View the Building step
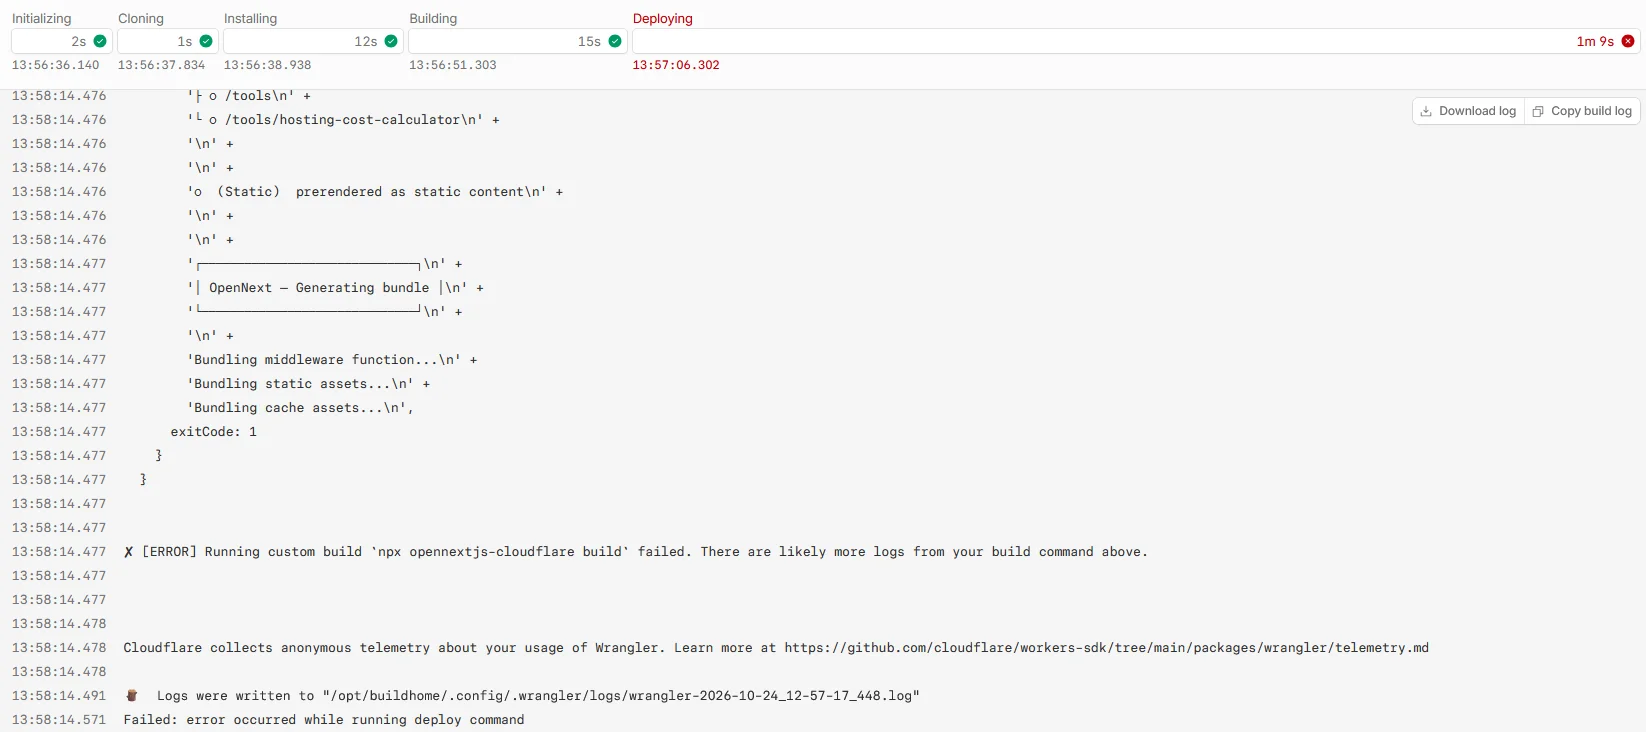 tap(433, 18)
